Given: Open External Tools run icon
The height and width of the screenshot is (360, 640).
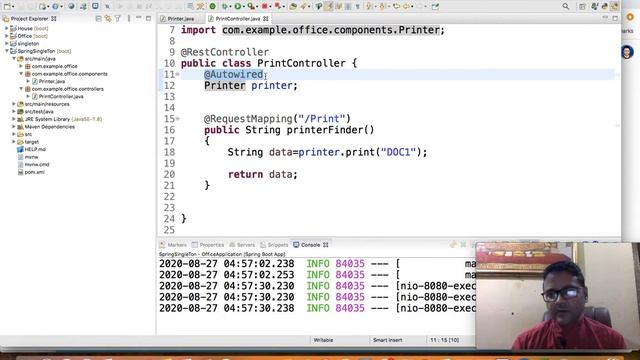Looking at the screenshot, I should (x=251, y=7).
